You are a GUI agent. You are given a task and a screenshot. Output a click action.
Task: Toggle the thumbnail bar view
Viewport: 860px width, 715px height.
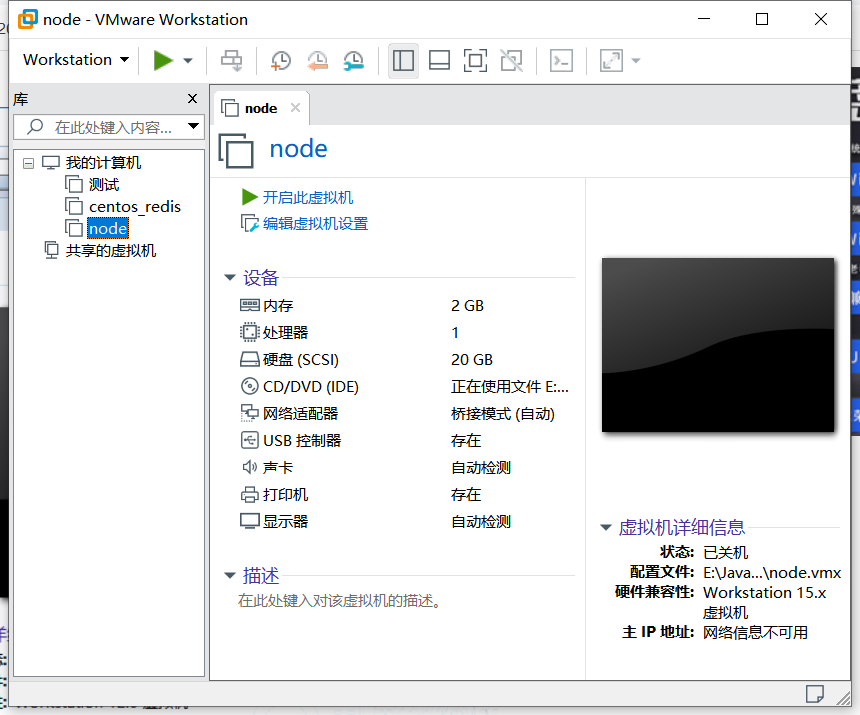[x=439, y=60]
